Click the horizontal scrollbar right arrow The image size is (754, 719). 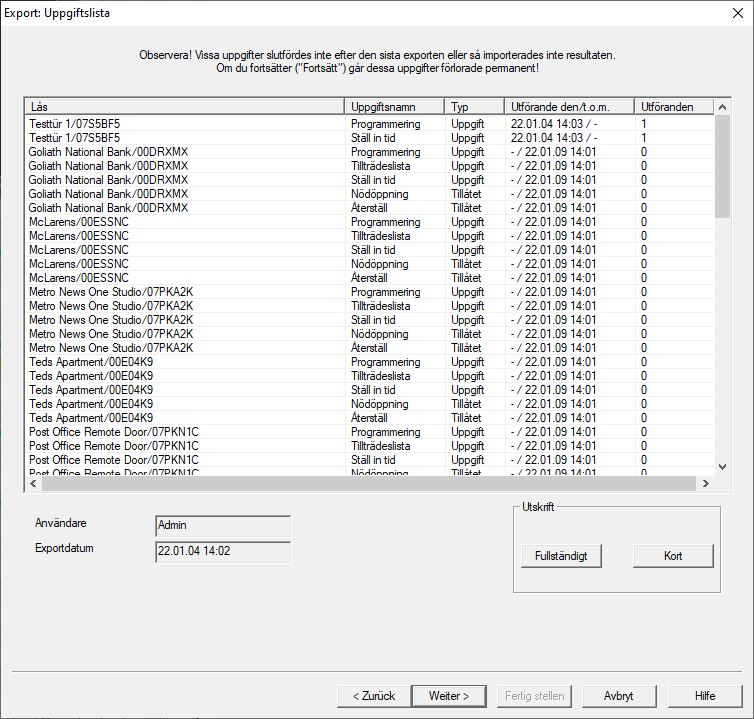coord(705,483)
